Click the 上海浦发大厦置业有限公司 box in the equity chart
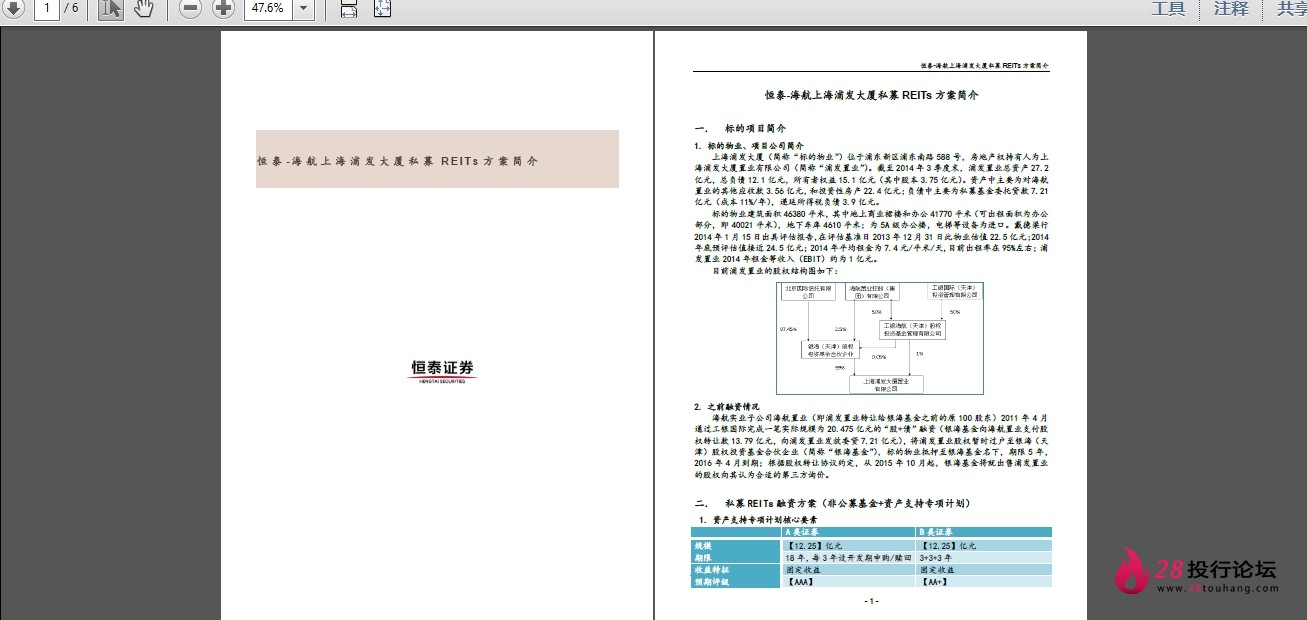Viewport: 1307px width, 620px height. click(x=886, y=384)
